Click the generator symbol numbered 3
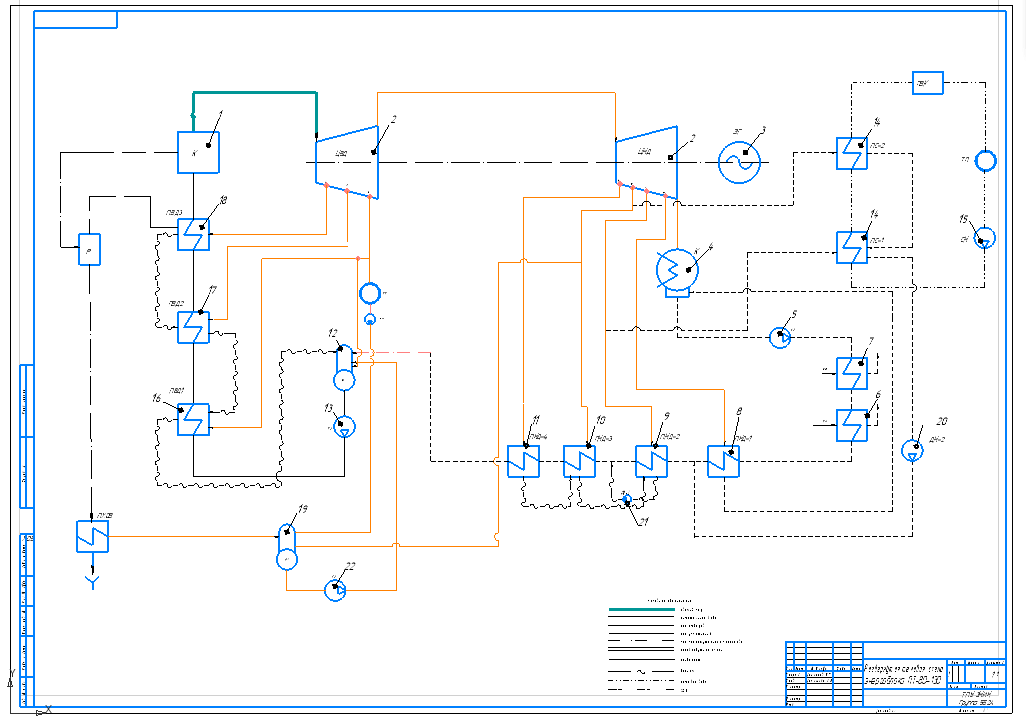 pyautogui.click(x=739, y=162)
